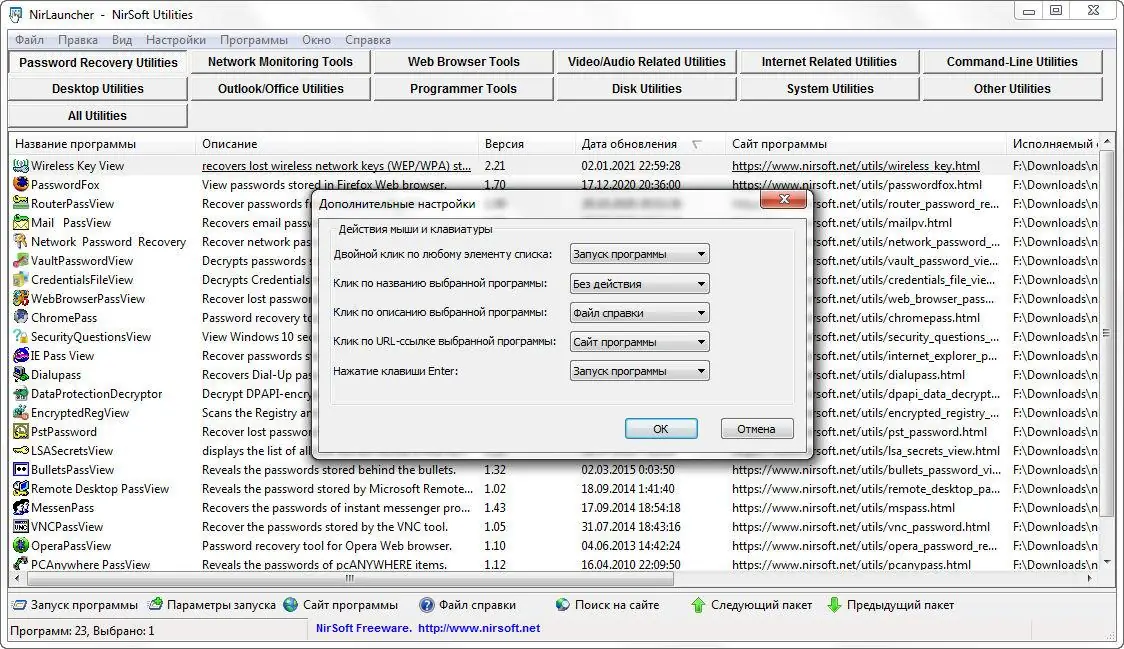The width and height of the screenshot is (1124, 649).
Task: Open Файл справки help icon
Action: (429, 604)
